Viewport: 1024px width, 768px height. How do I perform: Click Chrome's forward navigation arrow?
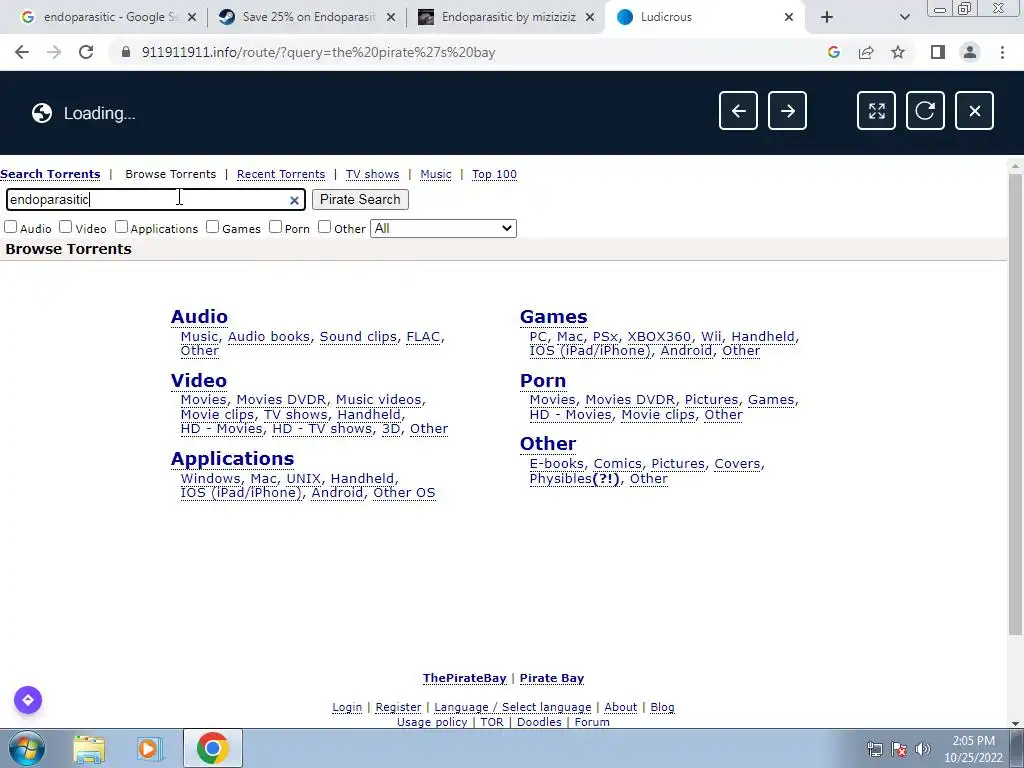[x=54, y=52]
